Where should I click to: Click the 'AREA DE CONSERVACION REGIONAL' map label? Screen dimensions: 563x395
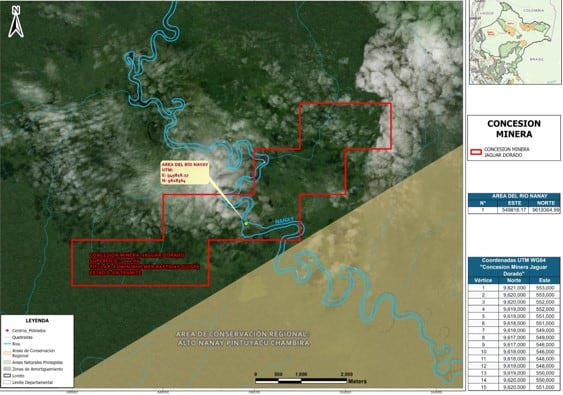click(x=242, y=334)
